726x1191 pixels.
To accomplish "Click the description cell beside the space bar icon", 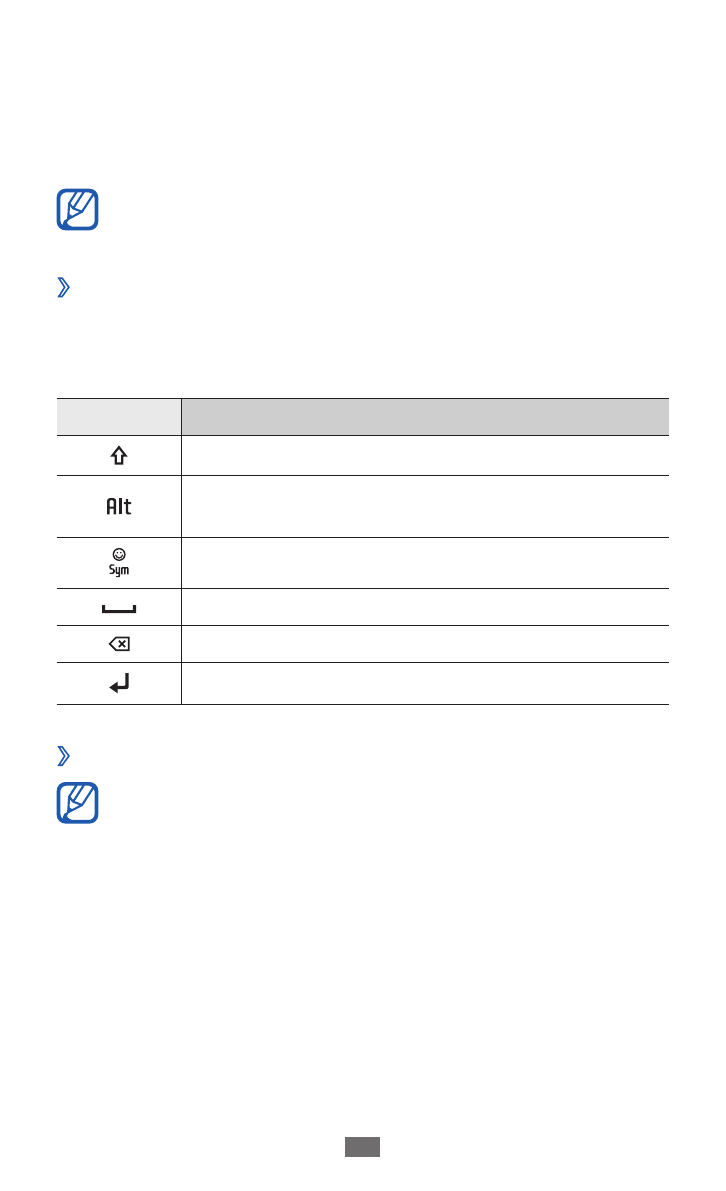I will (425, 607).
